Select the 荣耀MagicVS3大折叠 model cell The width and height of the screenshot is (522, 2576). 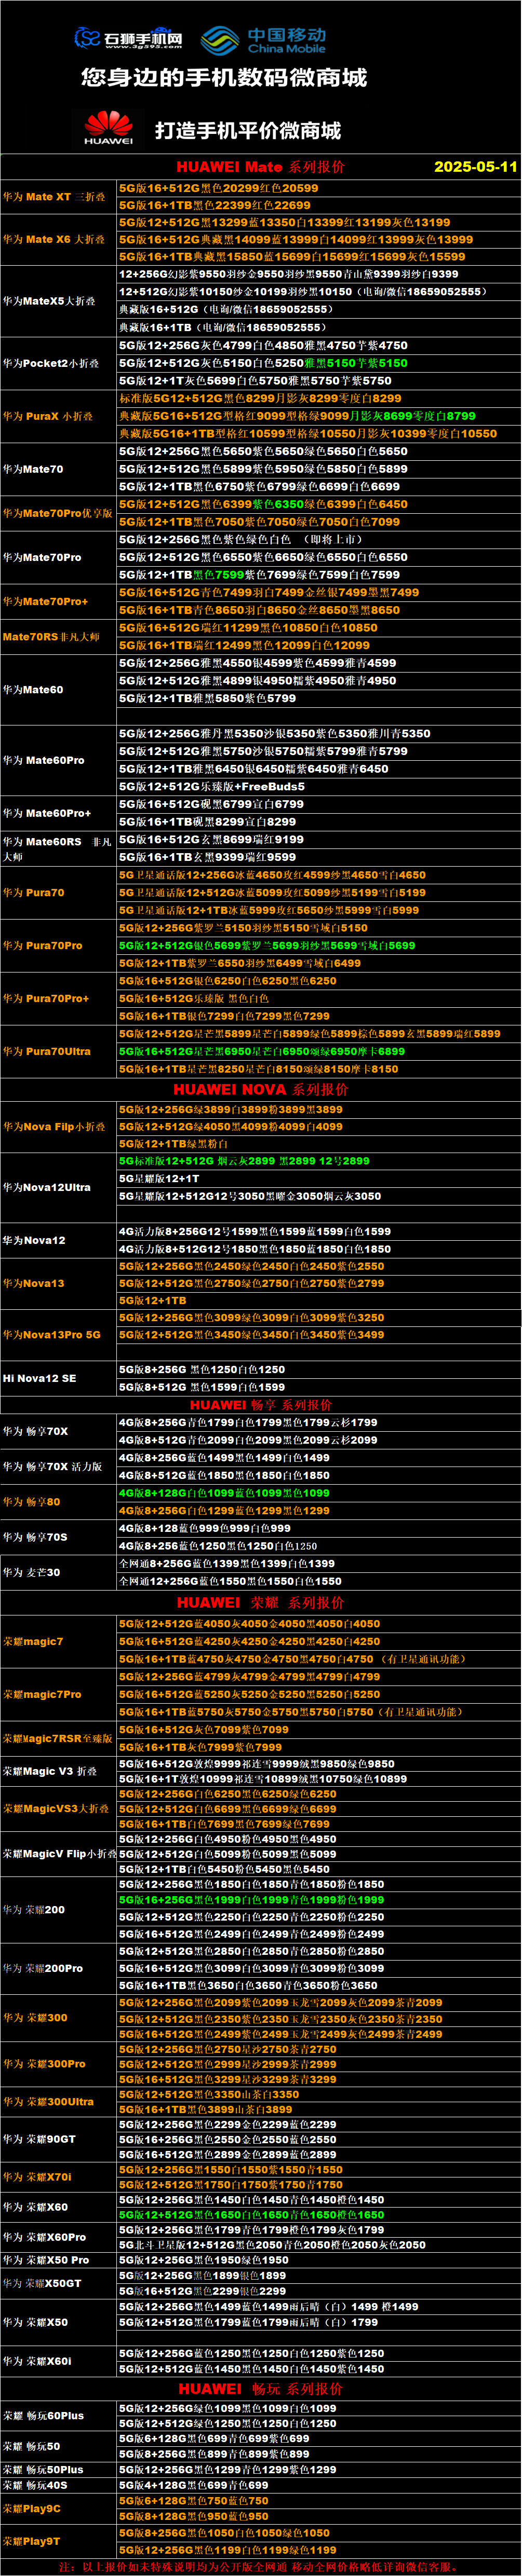(58, 1808)
